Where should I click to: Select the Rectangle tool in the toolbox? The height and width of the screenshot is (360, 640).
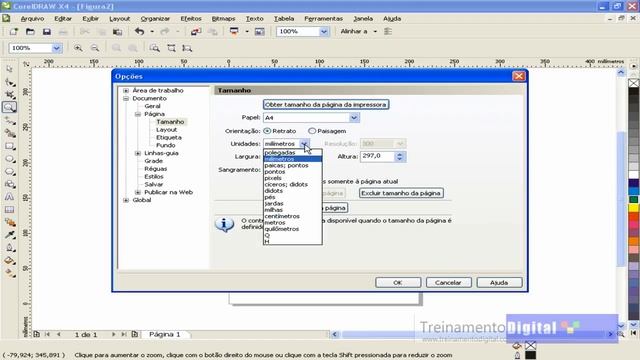[9, 146]
